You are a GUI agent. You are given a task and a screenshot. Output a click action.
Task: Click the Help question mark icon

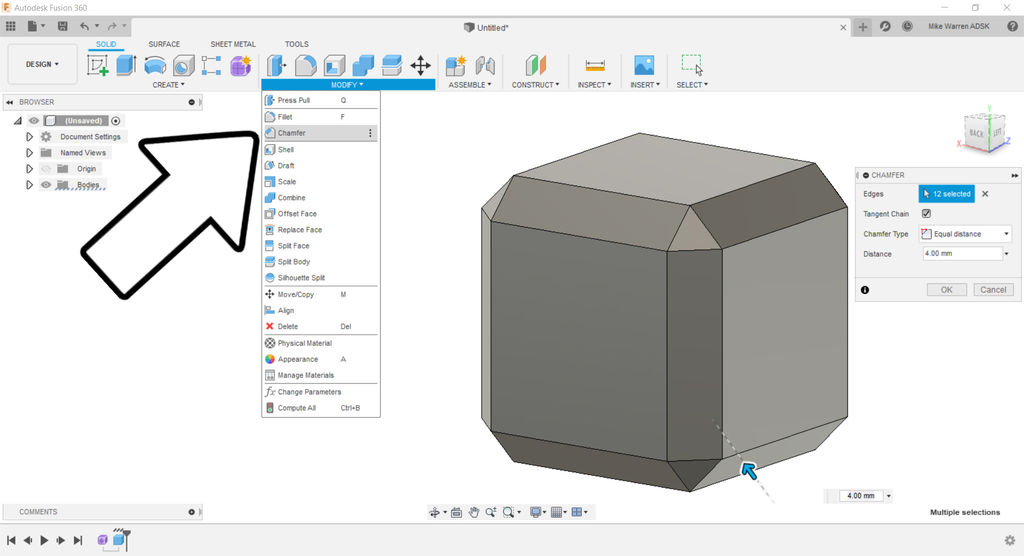coord(1012,26)
